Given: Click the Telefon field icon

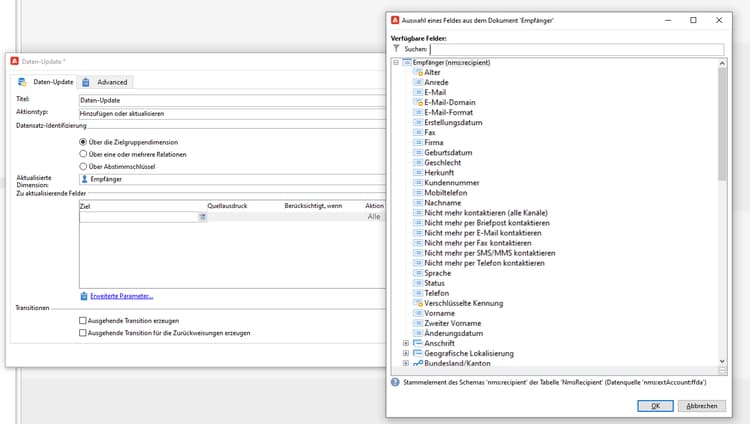Looking at the screenshot, I should [x=418, y=293].
